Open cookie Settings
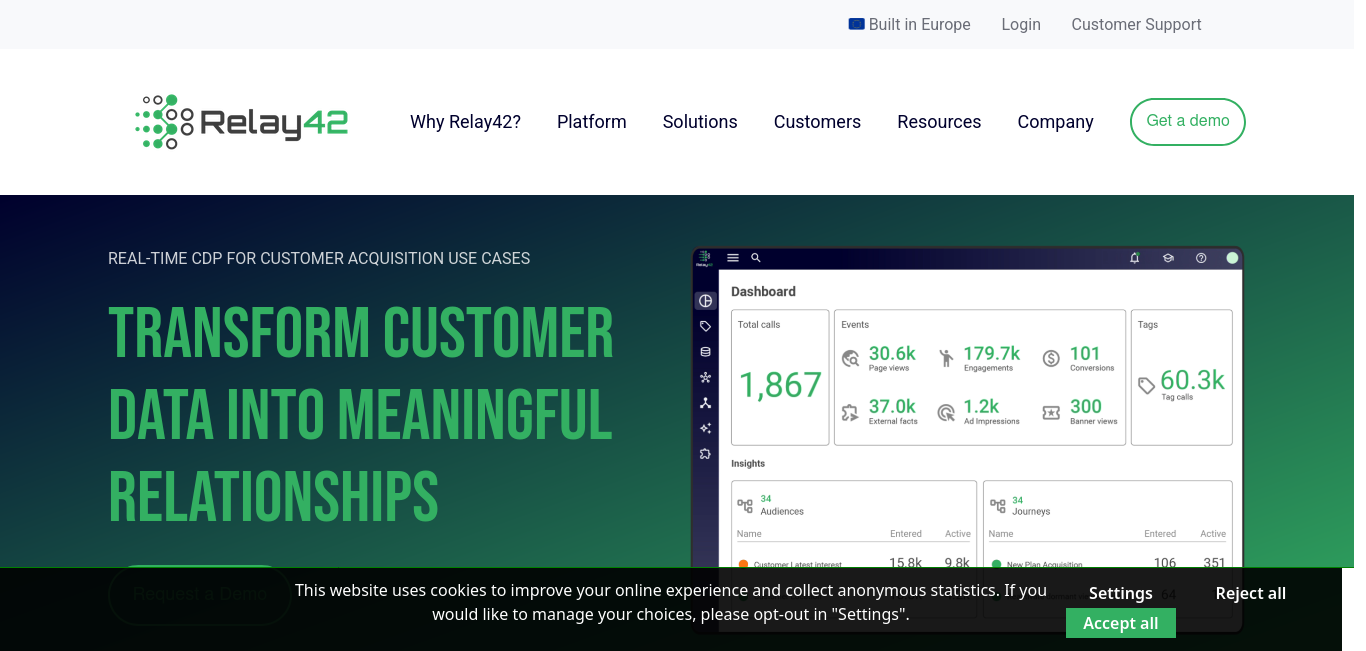This screenshot has width=1366, height=651. [1120, 593]
